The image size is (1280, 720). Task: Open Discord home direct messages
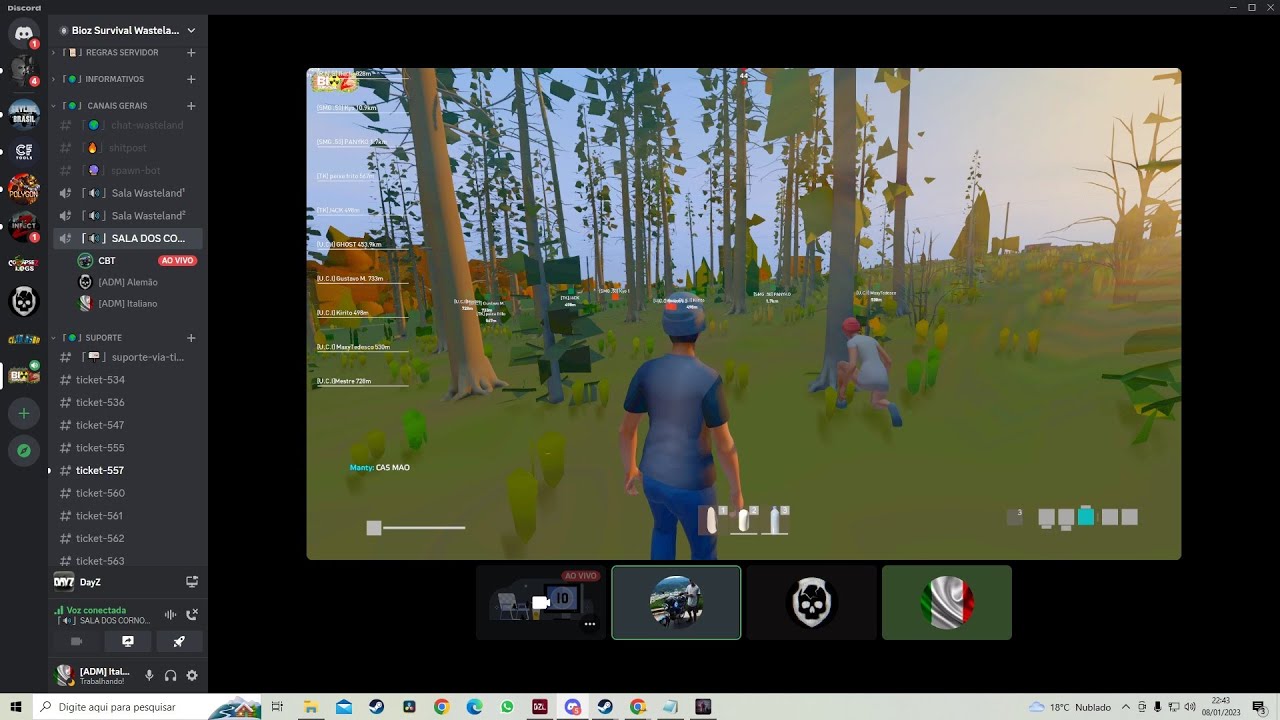[24, 34]
